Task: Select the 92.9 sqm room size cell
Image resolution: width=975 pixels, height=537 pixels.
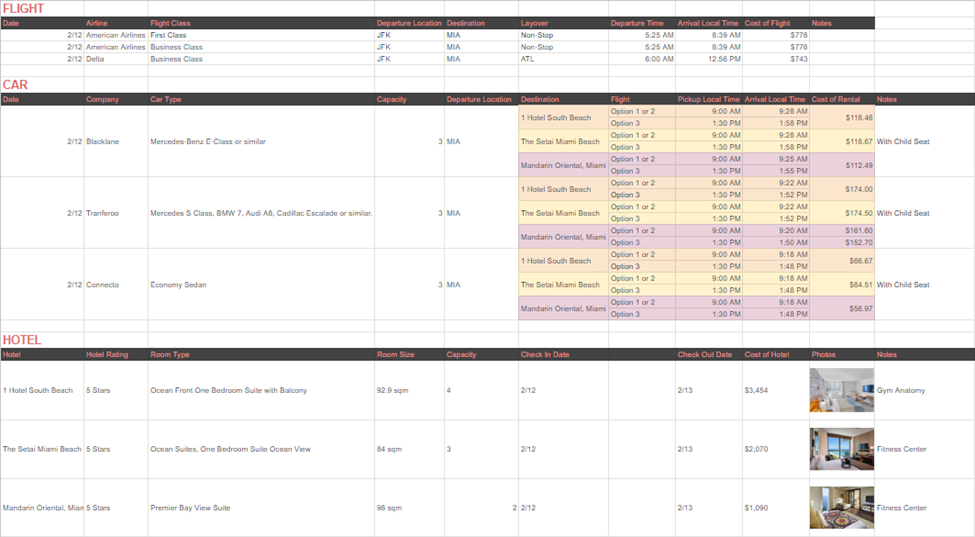Action: click(x=409, y=390)
